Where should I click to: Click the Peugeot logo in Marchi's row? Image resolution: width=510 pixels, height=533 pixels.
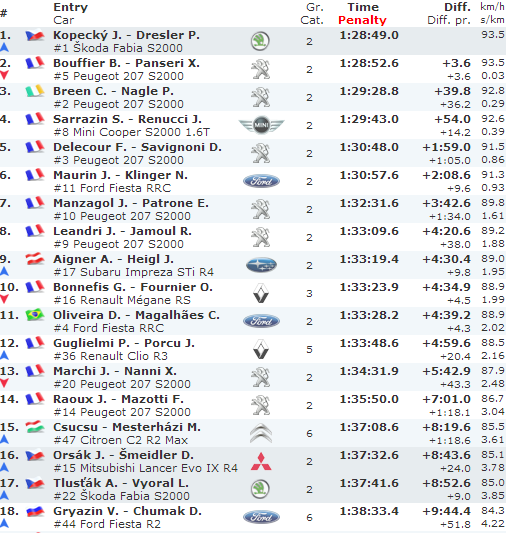[x=260, y=377]
